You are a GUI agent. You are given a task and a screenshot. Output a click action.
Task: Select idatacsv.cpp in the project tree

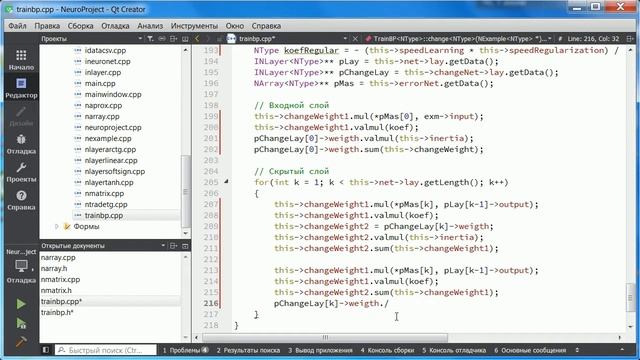click(105, 50)
